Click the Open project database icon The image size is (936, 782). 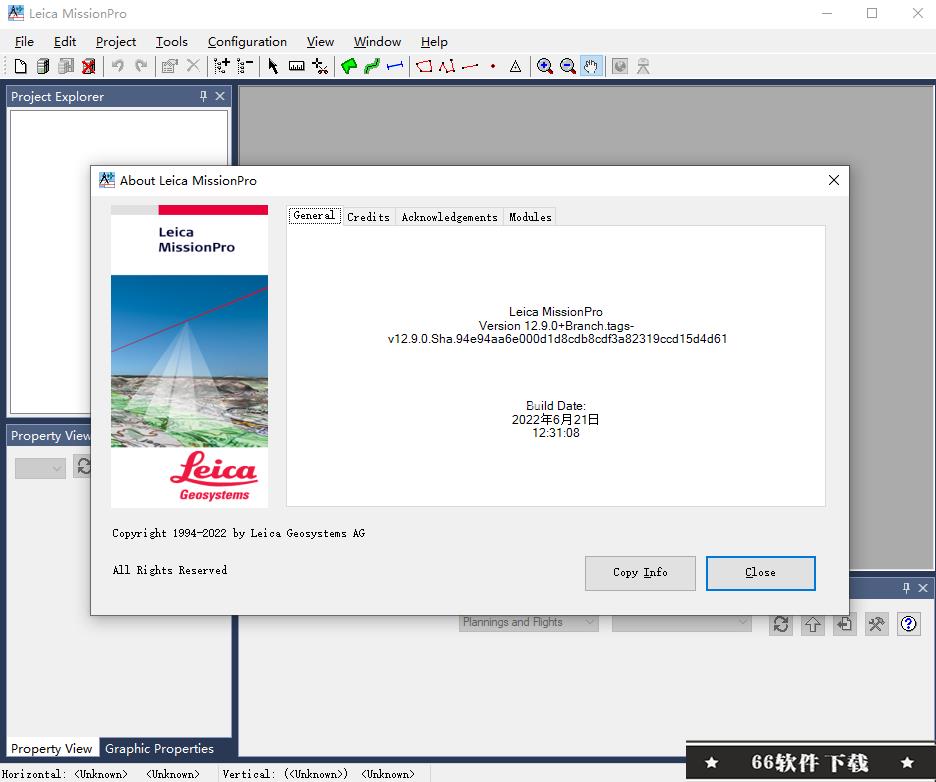pos(43,66)
